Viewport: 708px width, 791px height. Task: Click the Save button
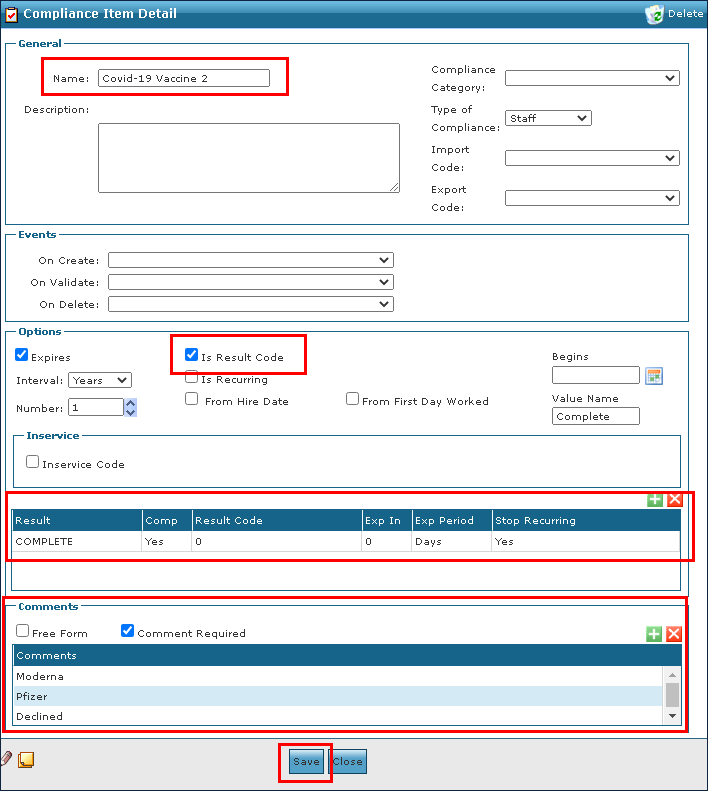tap(306, 762)
